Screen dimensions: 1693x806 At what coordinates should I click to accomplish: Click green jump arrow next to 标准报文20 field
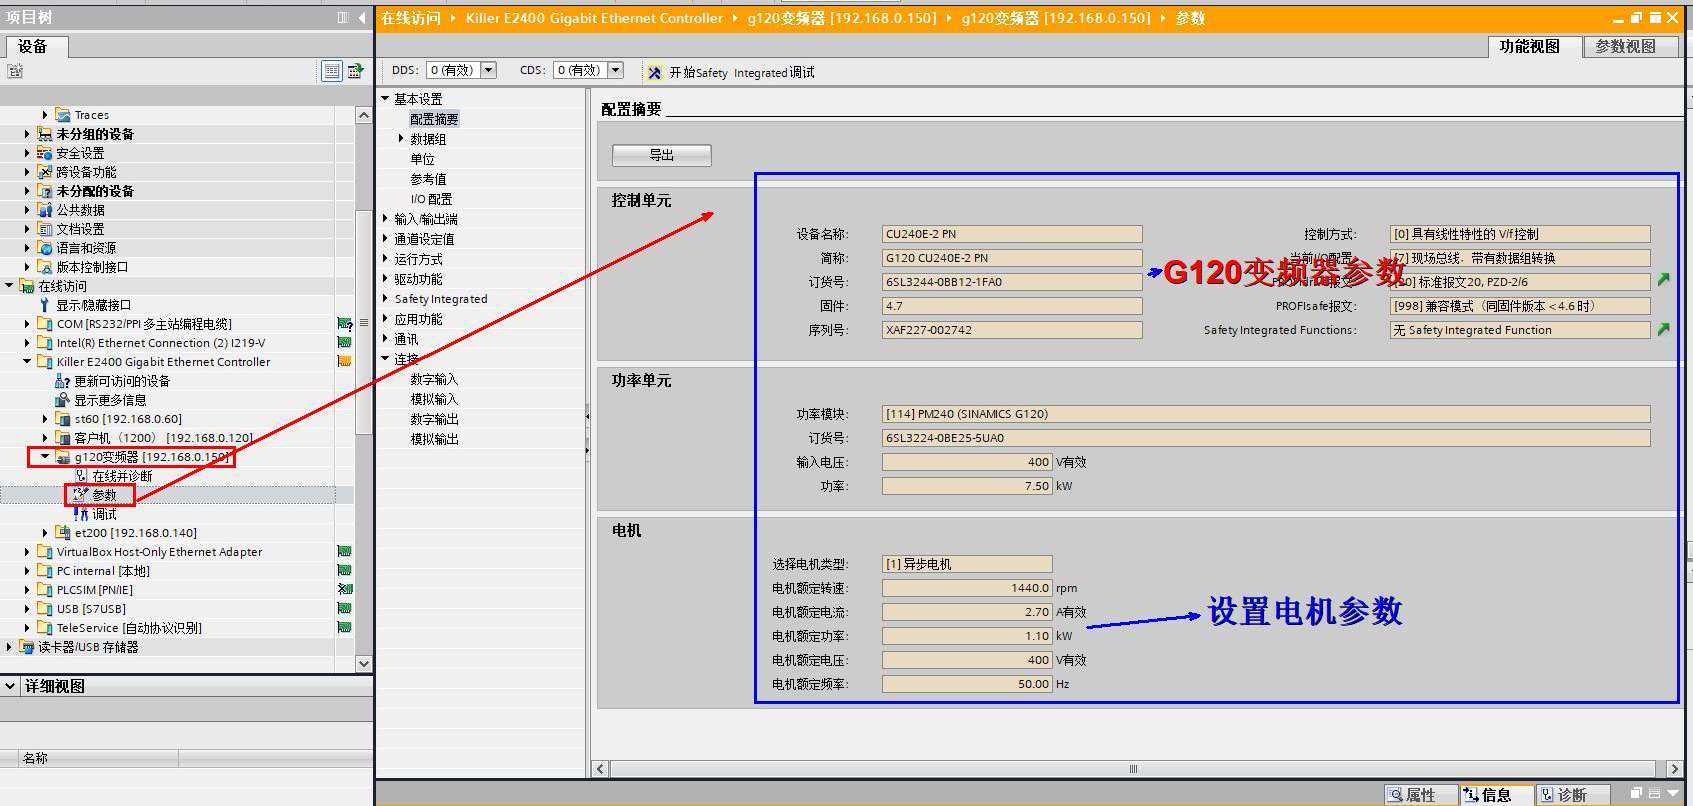tap(1663, 280)
